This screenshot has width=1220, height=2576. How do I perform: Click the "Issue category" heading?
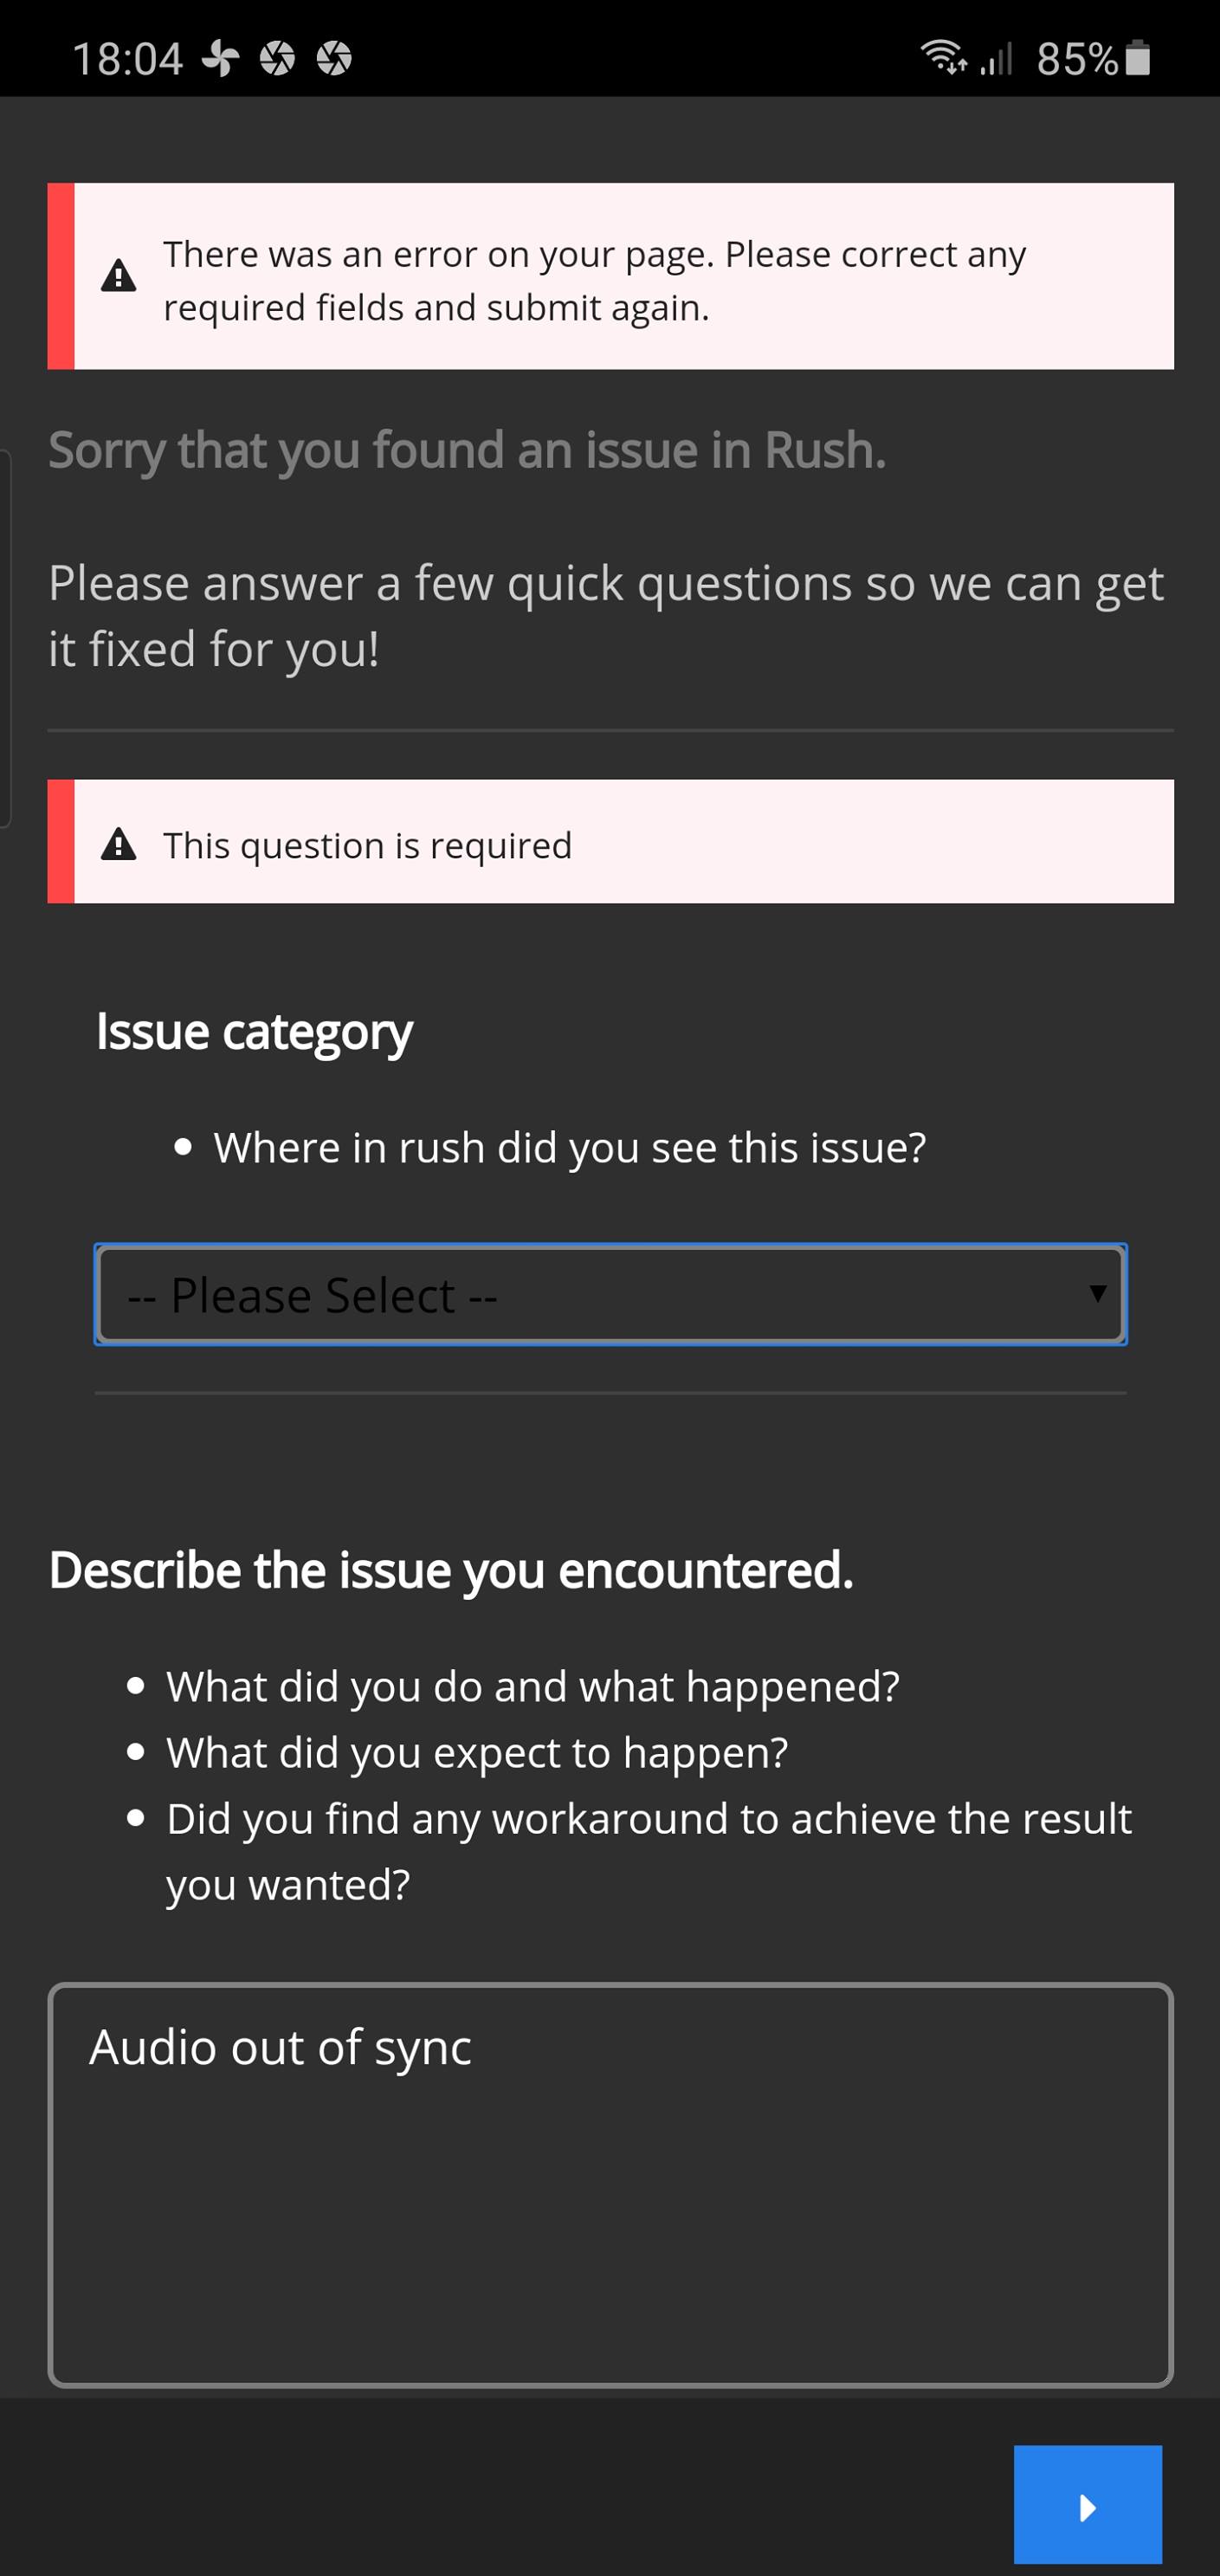(254, 1031)
